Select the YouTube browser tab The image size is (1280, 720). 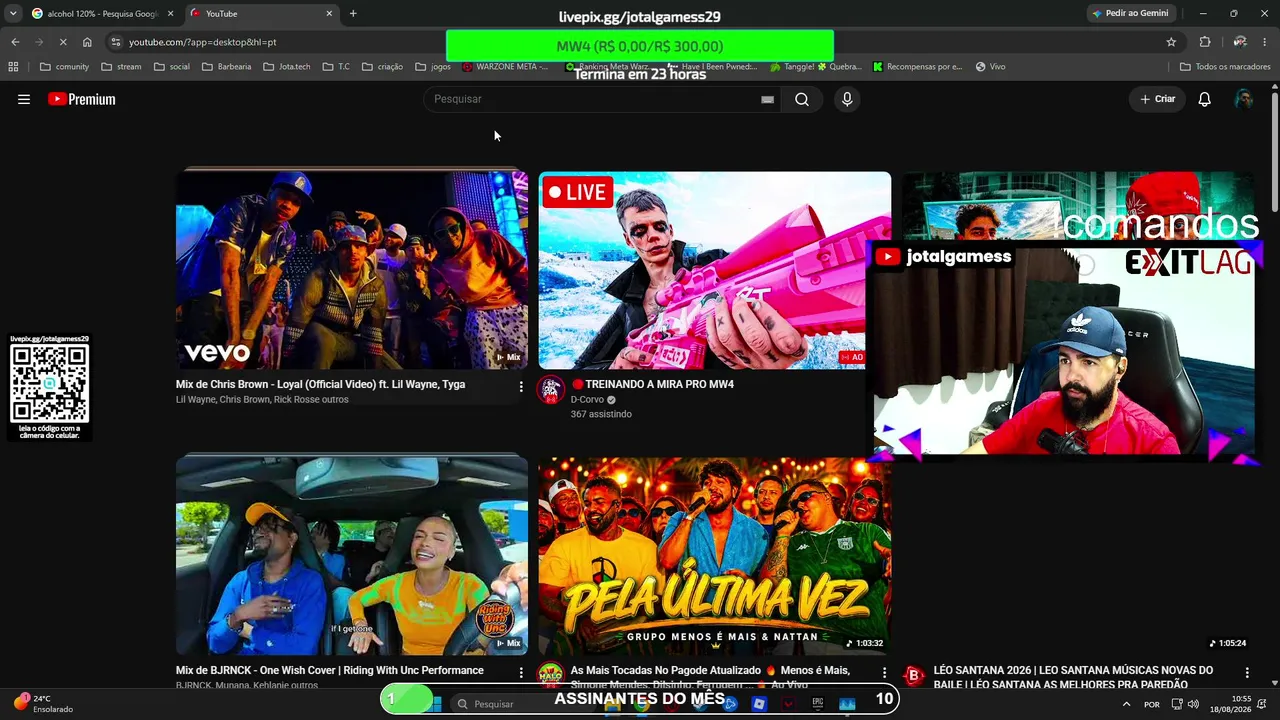[262, 14]
